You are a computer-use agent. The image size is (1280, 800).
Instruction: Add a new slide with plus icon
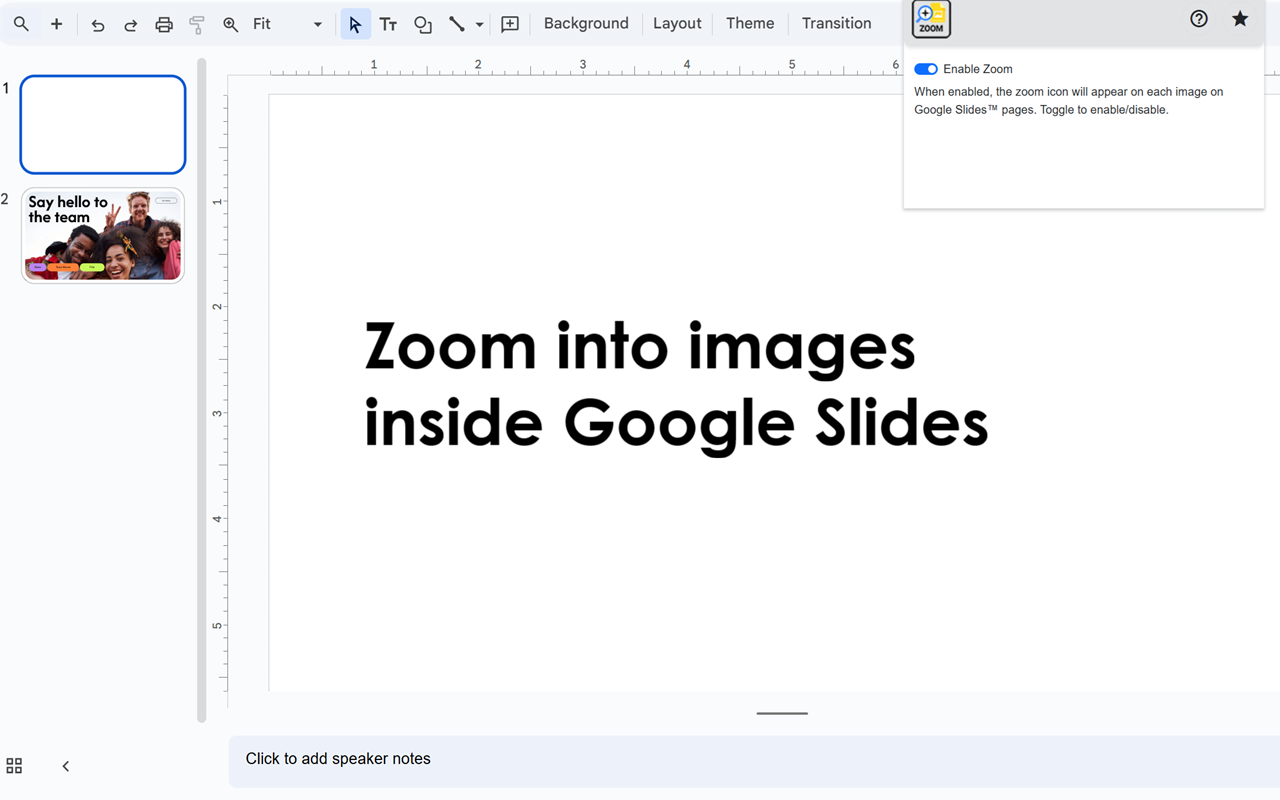coord(56,24)
